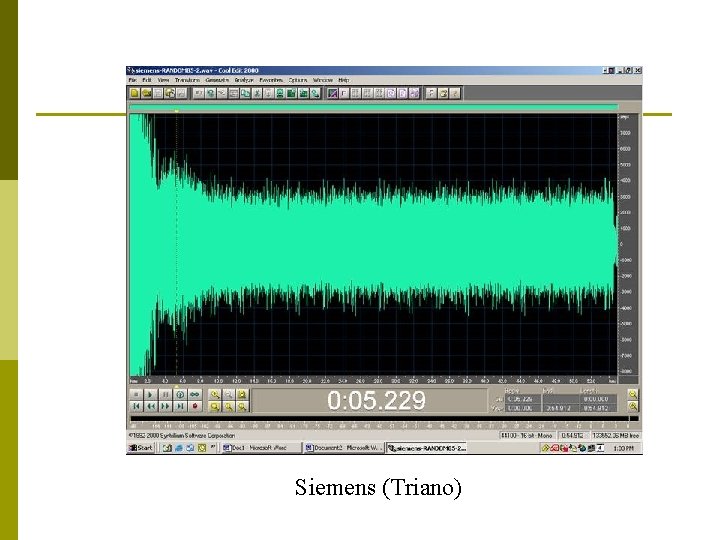Click the siemens-RANDOM Cool Edit taskbar button
This screenshot has height=540, width=720.
point(427,448)
